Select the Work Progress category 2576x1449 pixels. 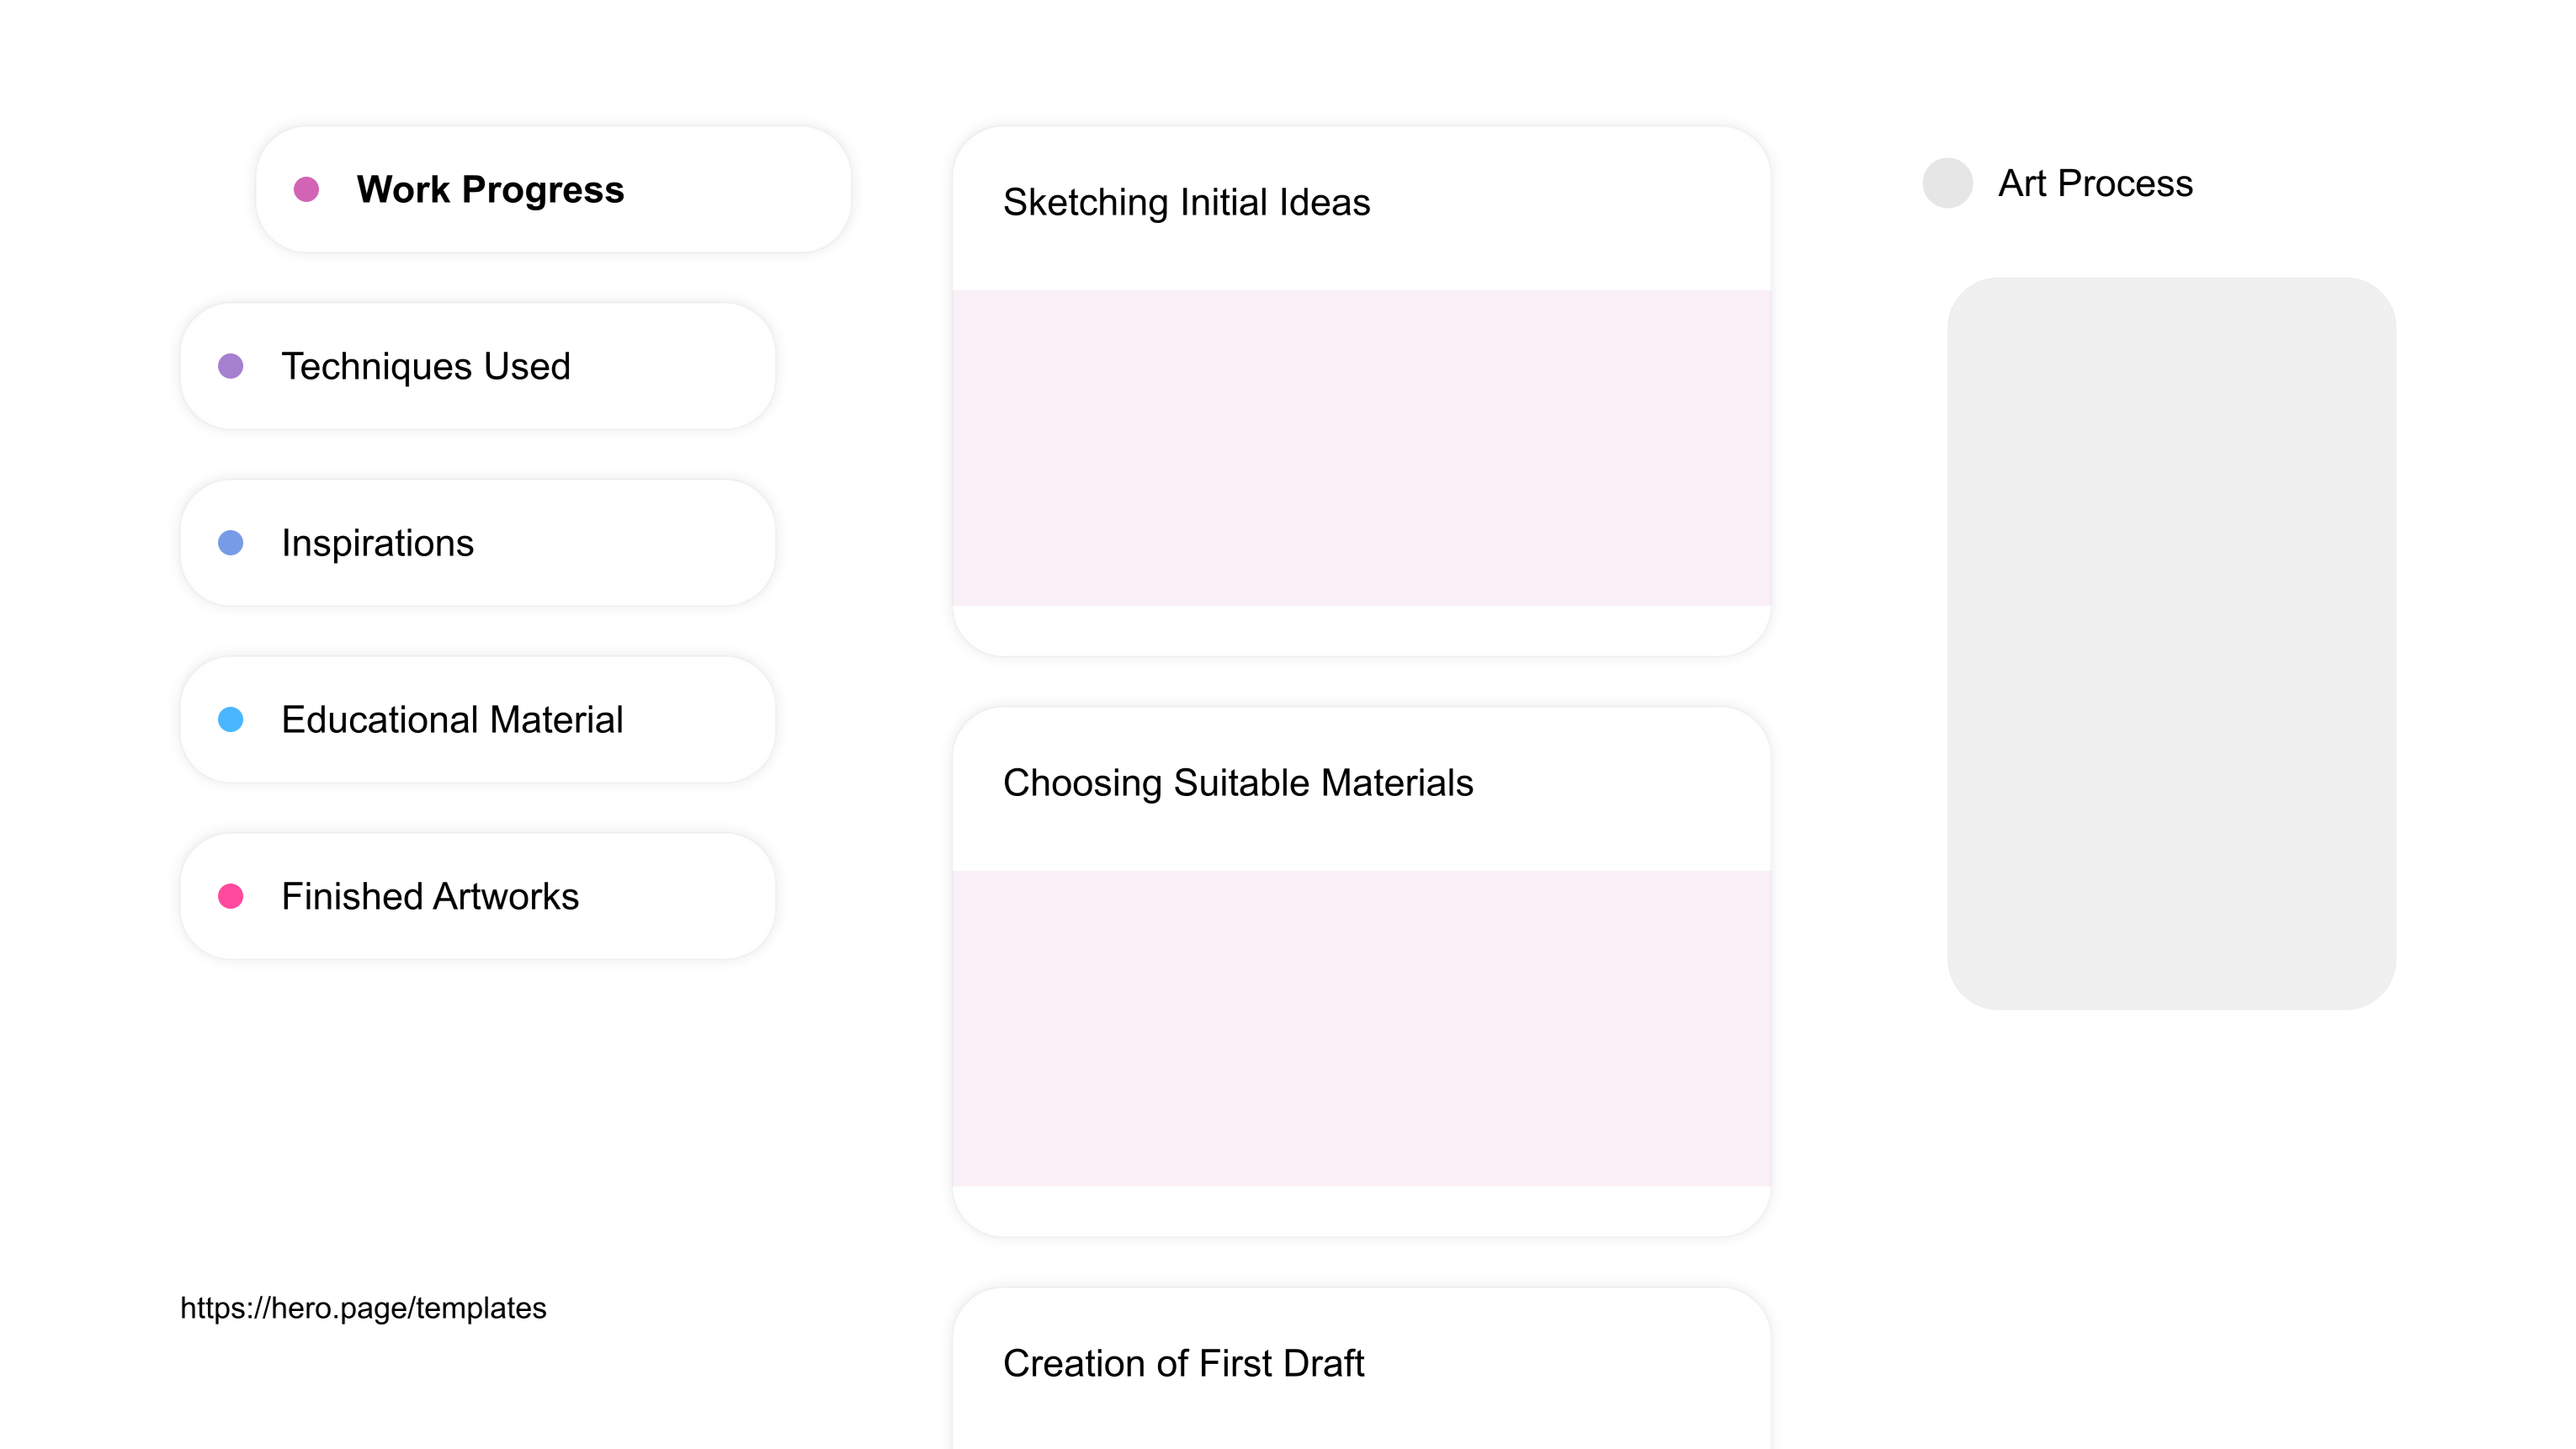coord(553,189)
